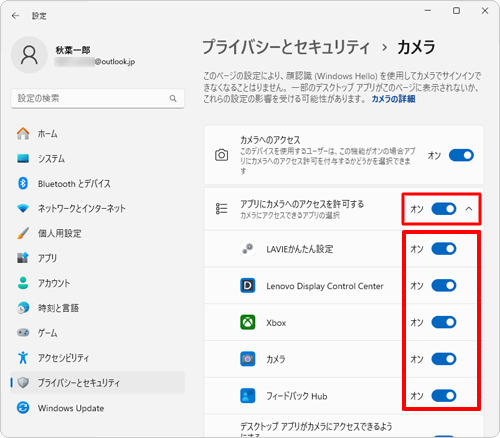Toggle Lenovo Display Control Center camera switch

point(444,286)
